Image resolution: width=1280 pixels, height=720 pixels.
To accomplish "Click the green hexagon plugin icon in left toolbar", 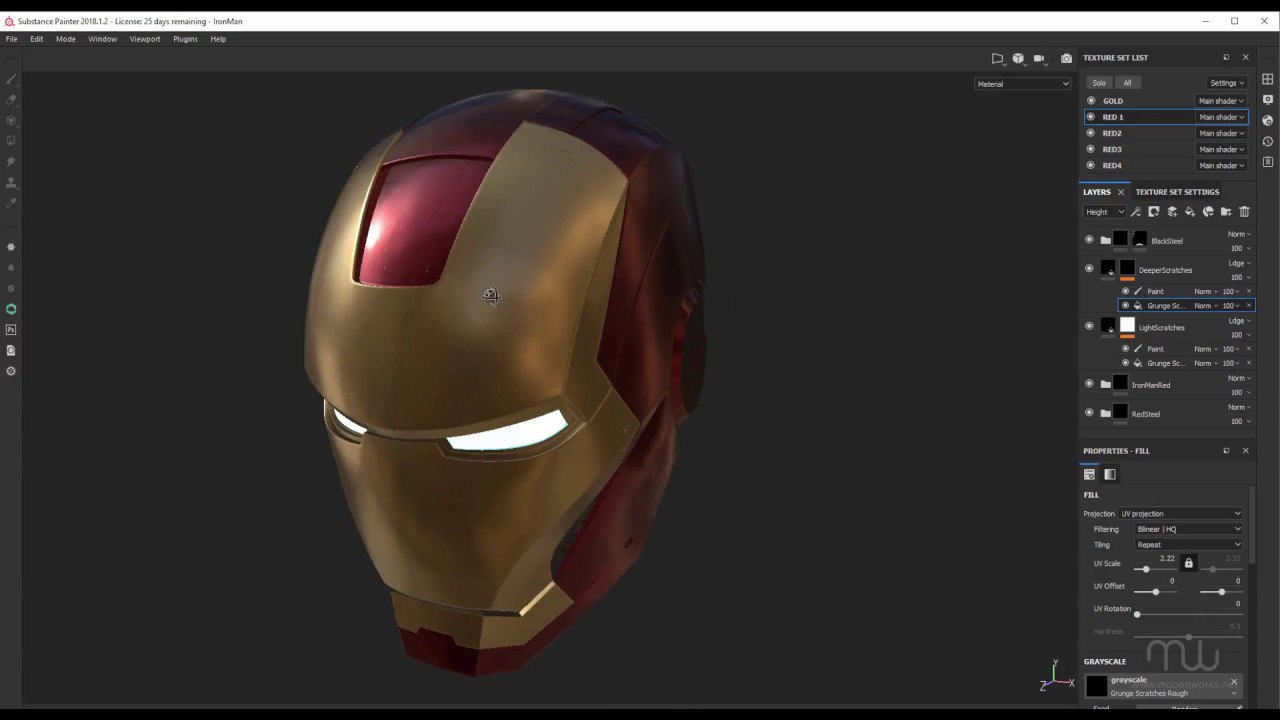I will (11, 309).
